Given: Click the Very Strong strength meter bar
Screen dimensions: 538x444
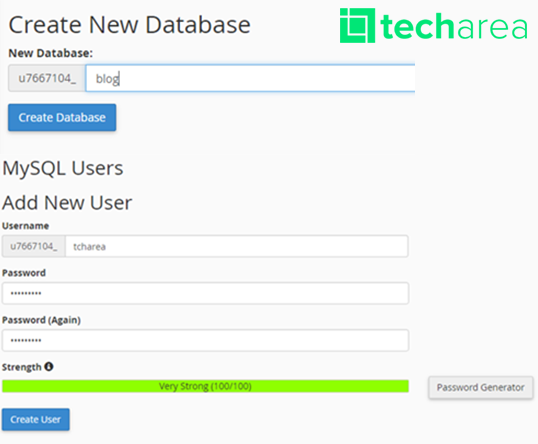Looking at the screenshot, I should pyautogui.click(x=205, y=386).
